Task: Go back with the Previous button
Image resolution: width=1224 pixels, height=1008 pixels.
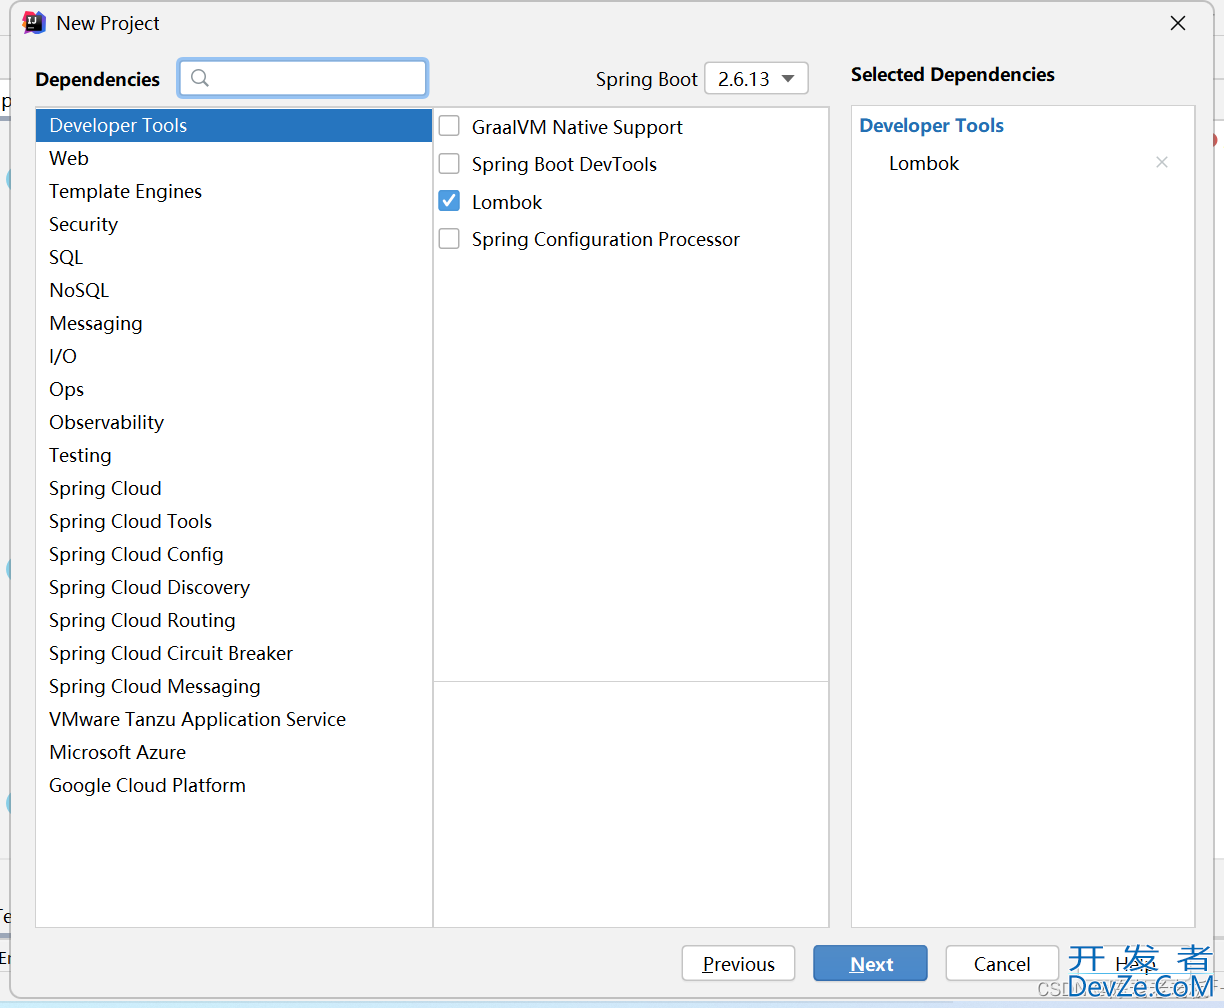Action: [x=738, y=964]
